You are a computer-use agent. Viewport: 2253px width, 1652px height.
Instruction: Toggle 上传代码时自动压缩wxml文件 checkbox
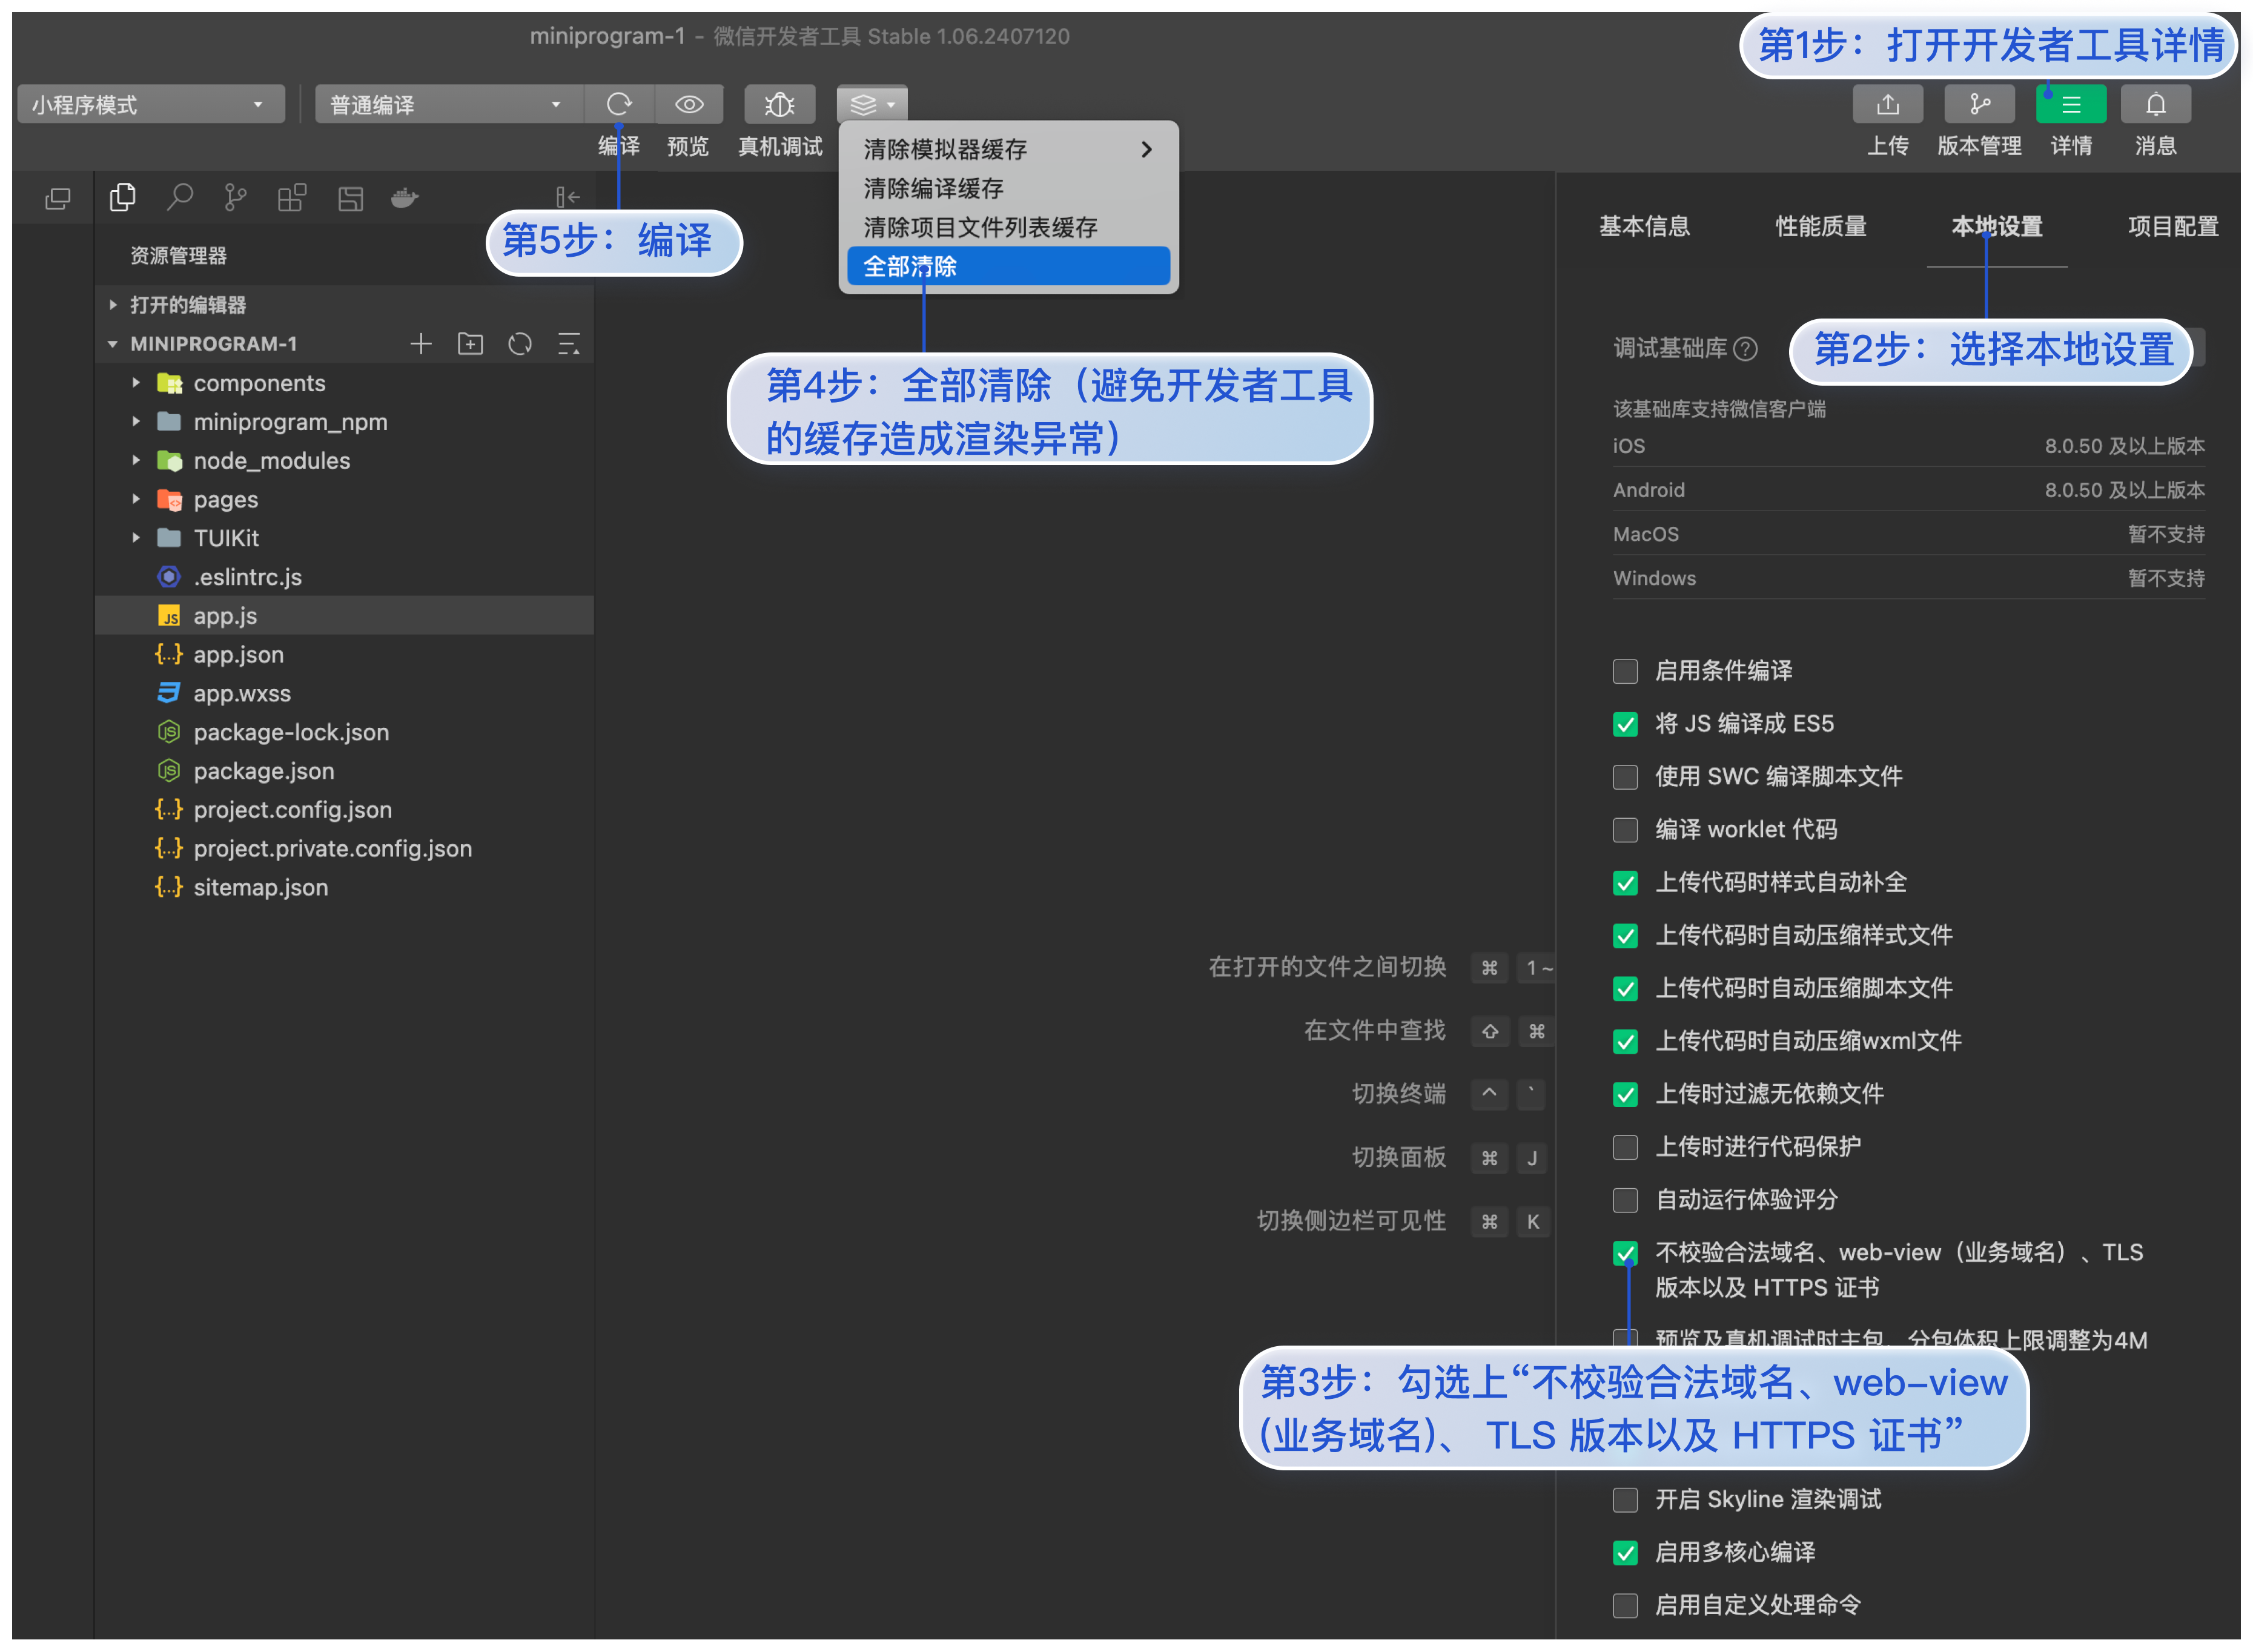tap(1624, 1041)
